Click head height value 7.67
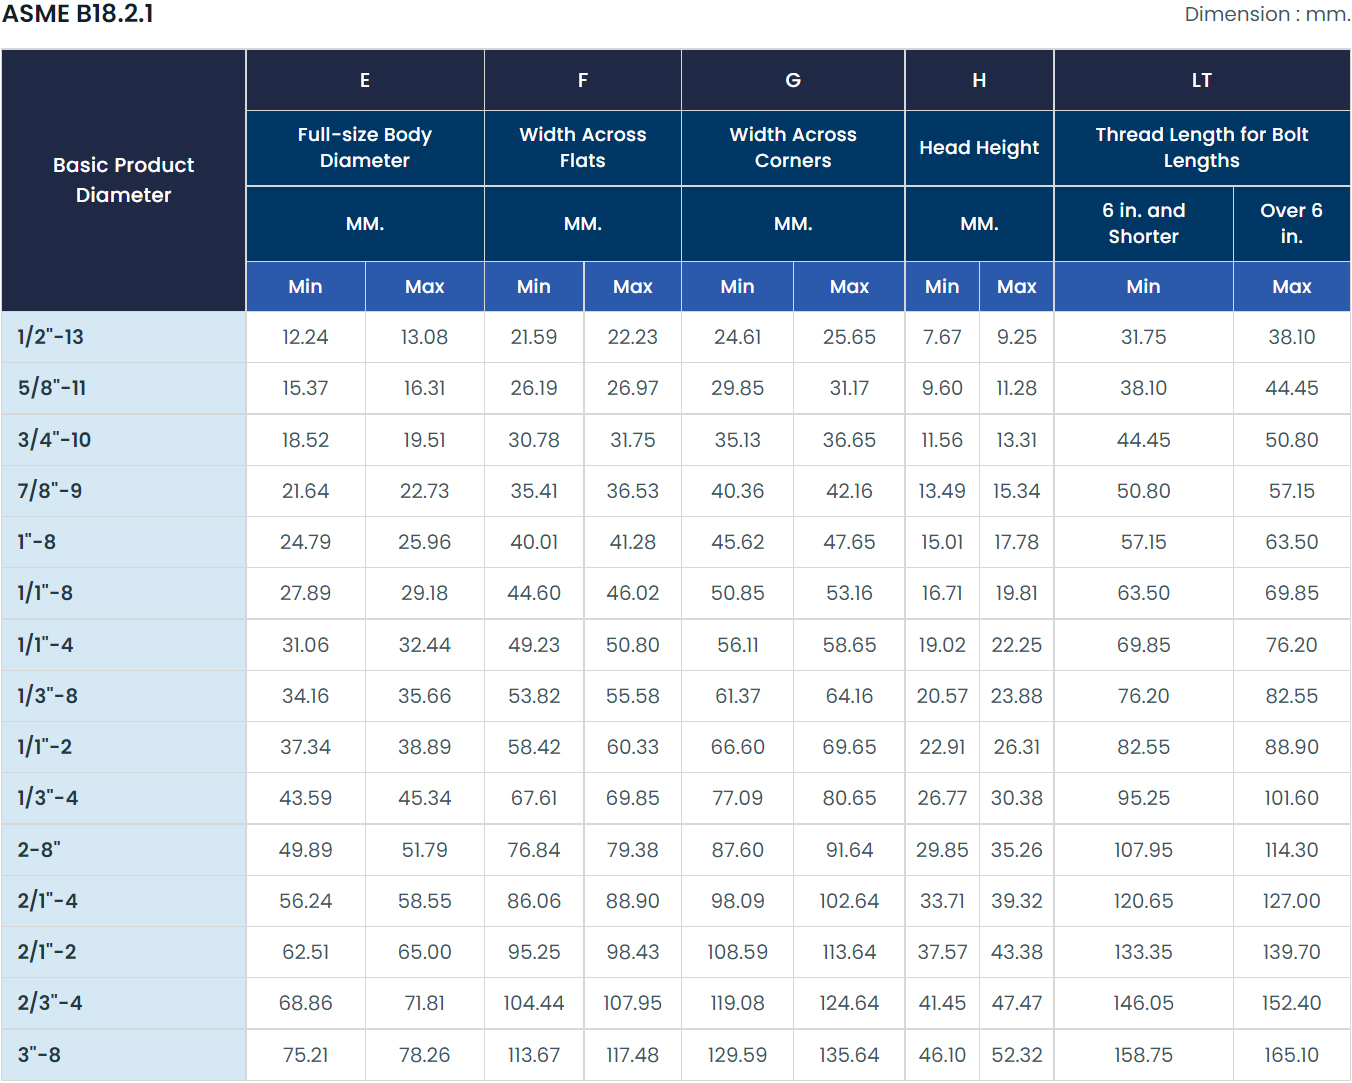The height and width of the screenshot is (1083, 1352). pyautogui.click(x=942, y=337)
